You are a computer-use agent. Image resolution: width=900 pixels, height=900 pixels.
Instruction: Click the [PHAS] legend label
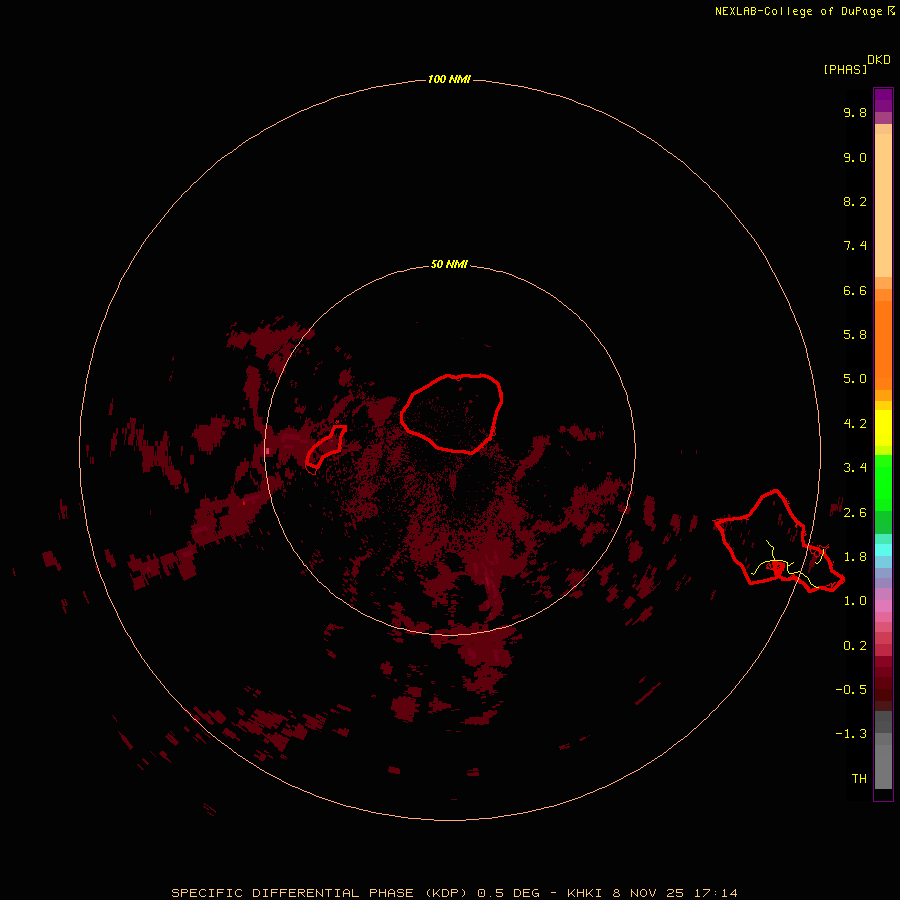point(845,69)
